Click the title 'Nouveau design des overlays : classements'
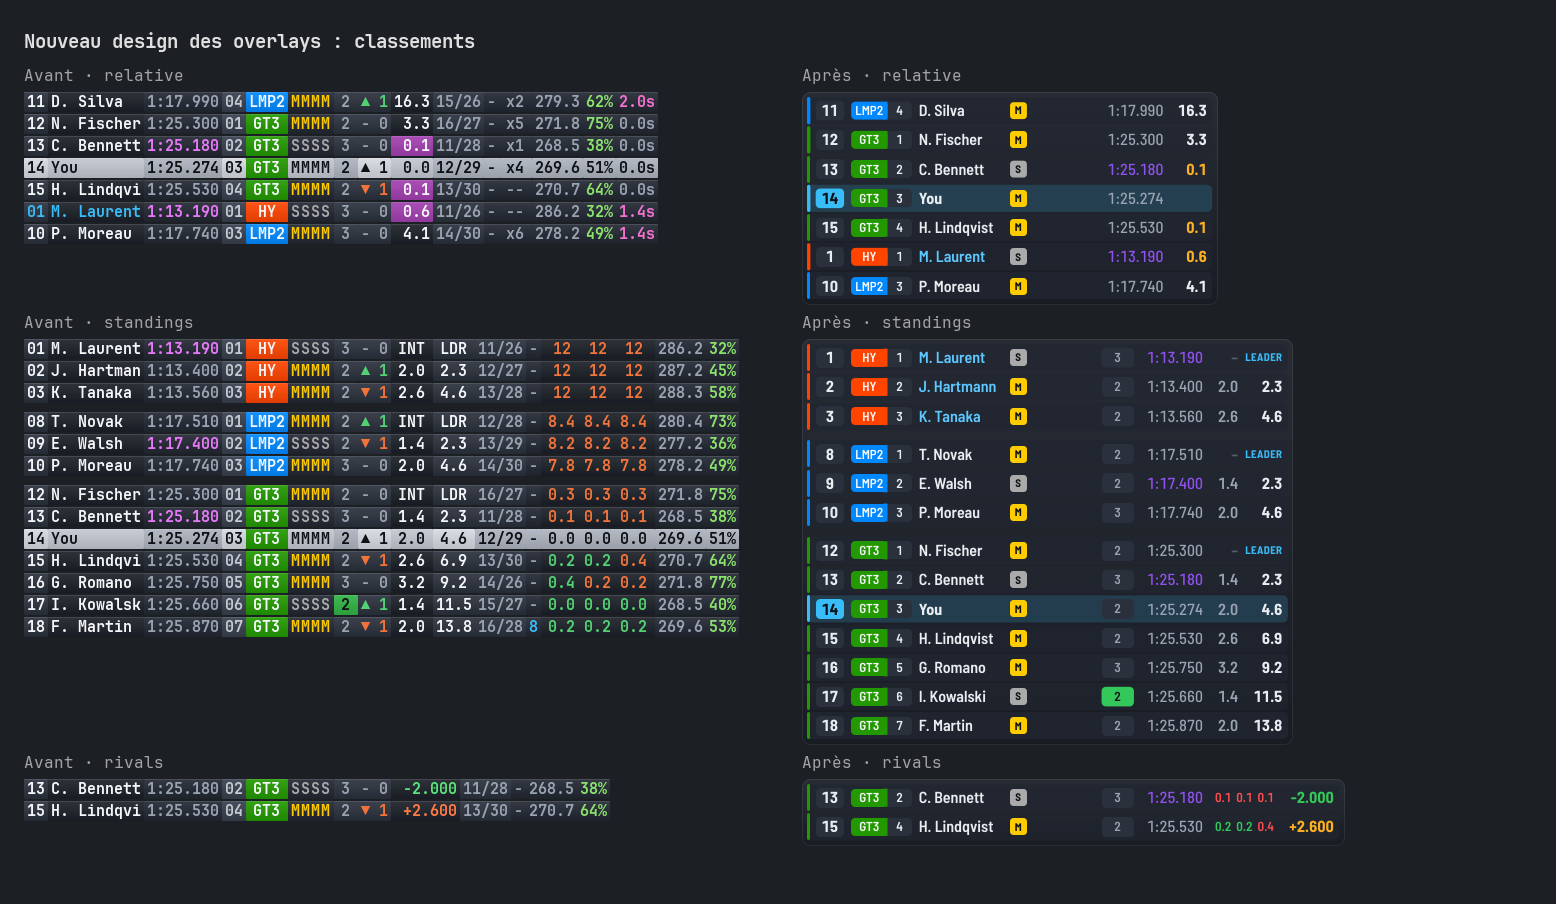 click(249, 41)
